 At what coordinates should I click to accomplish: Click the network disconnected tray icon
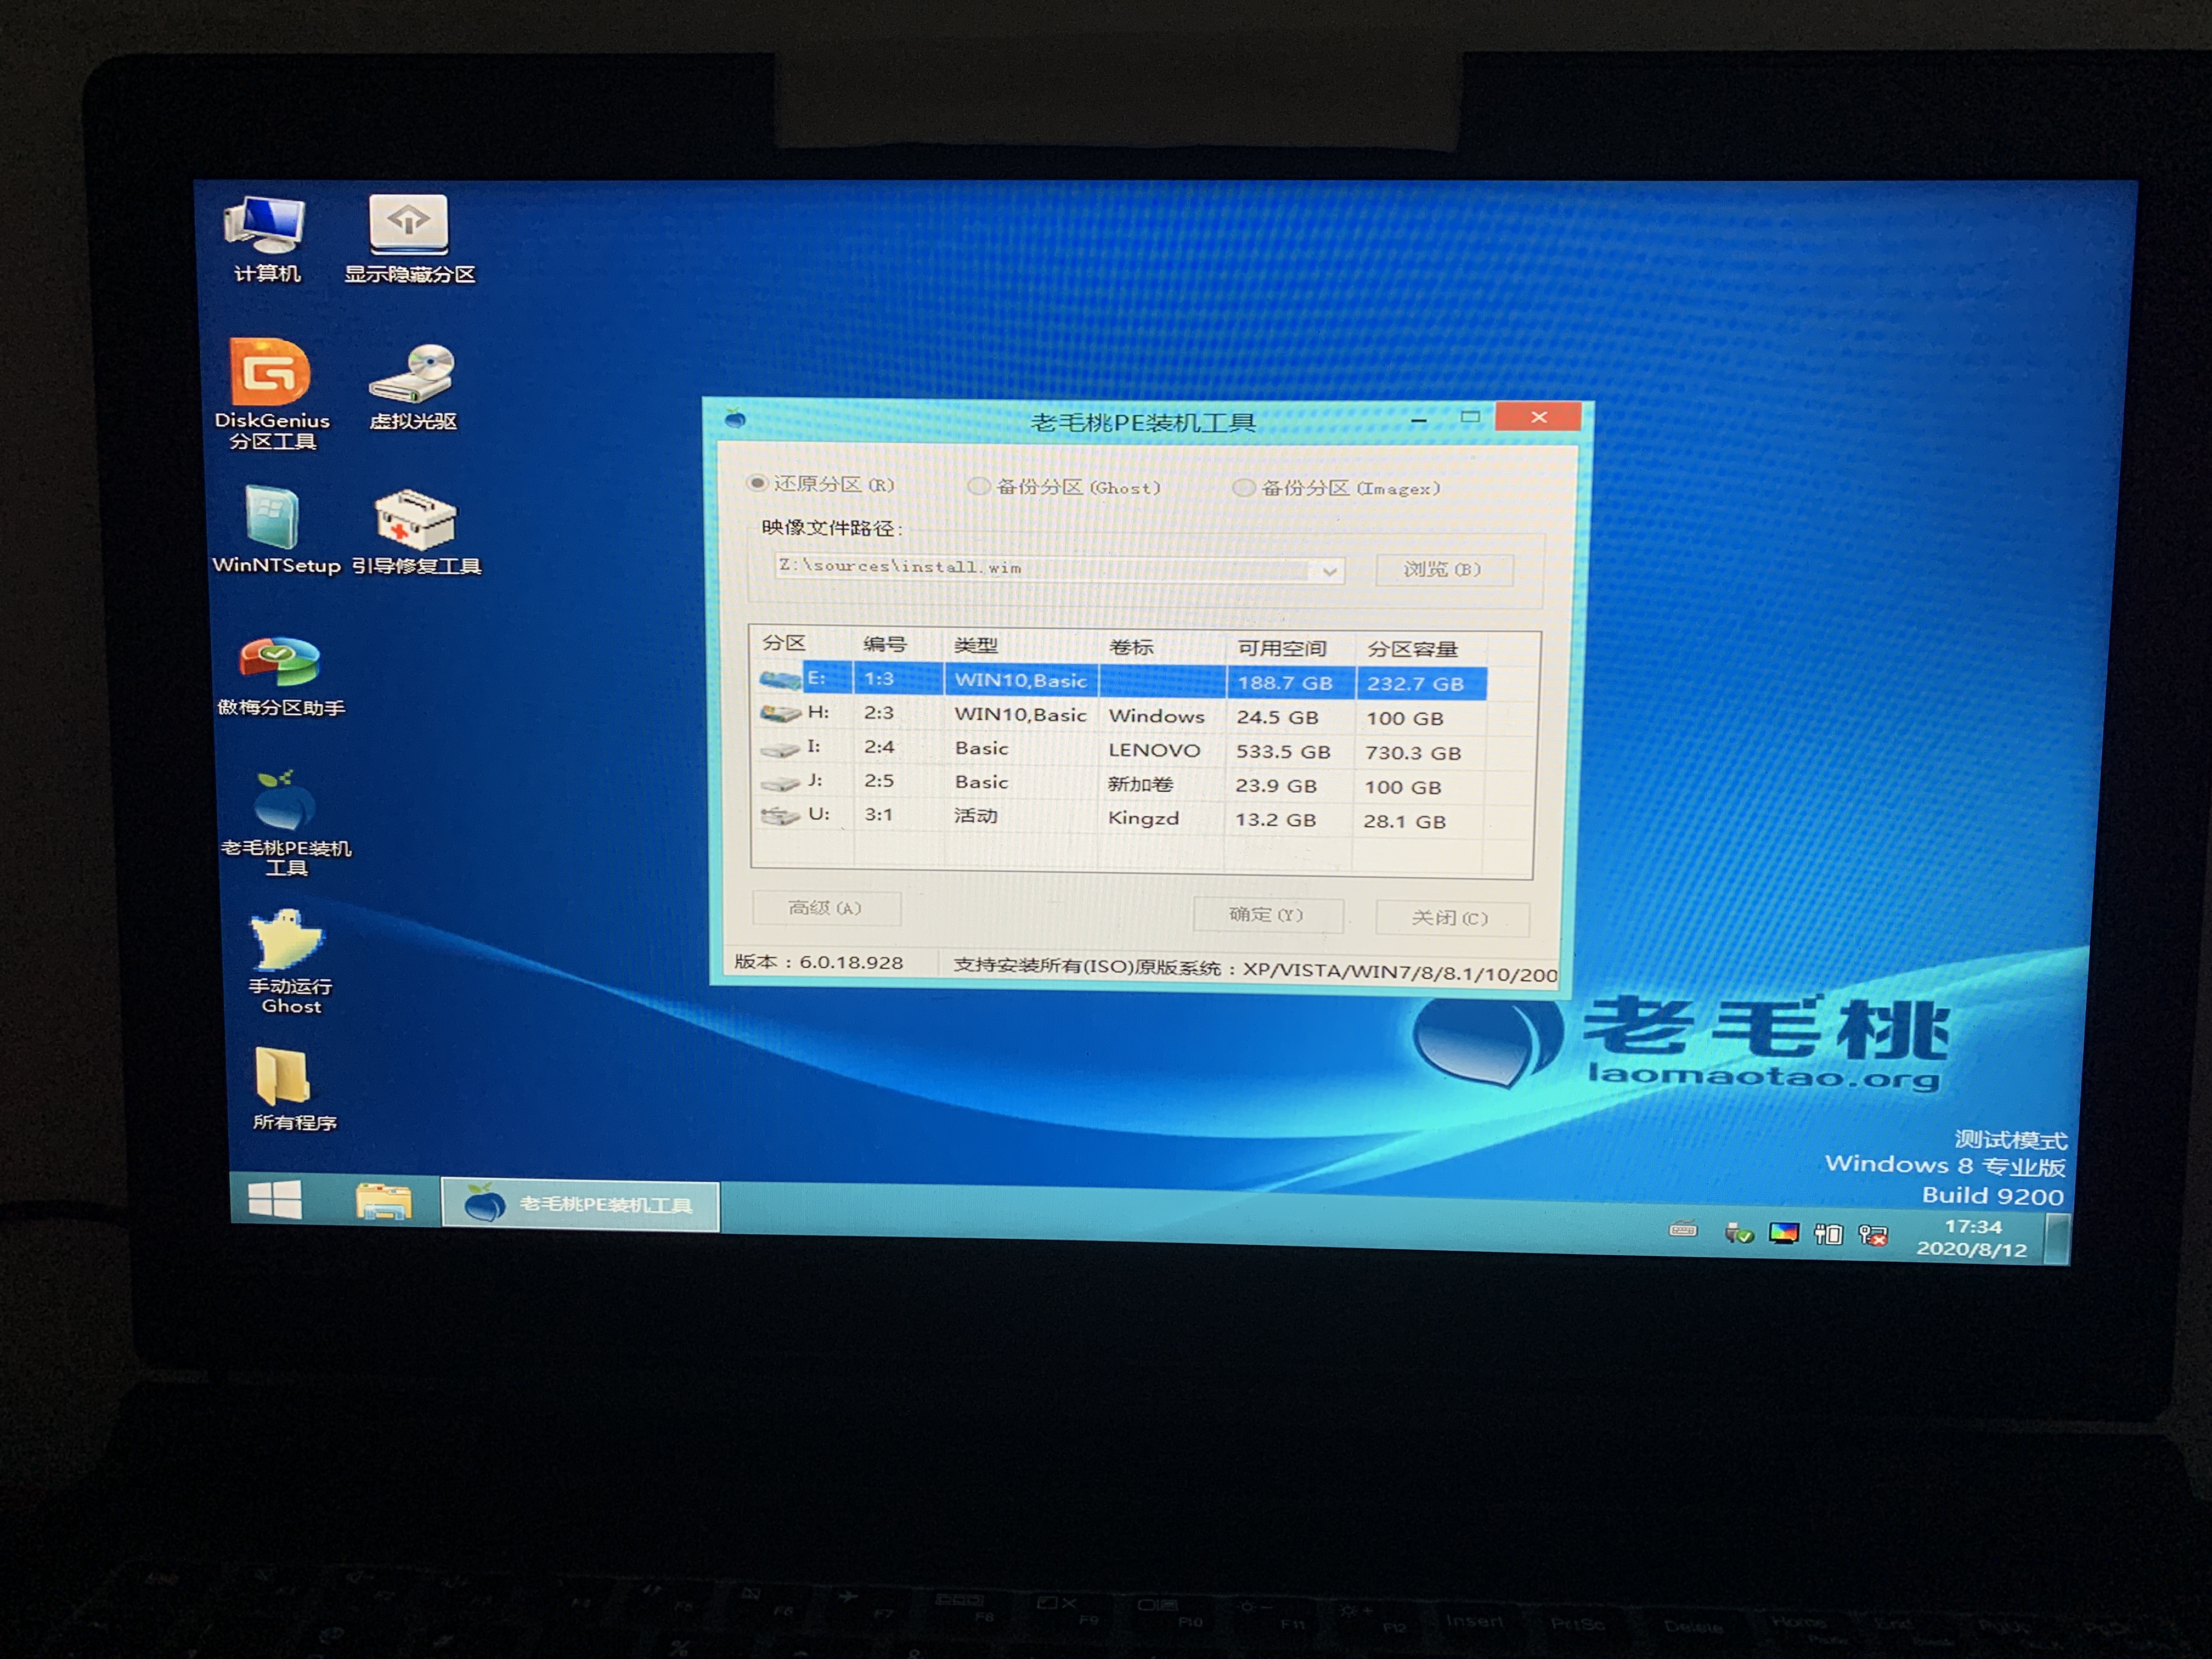pyautogui.click(x=1873, y=1235)
